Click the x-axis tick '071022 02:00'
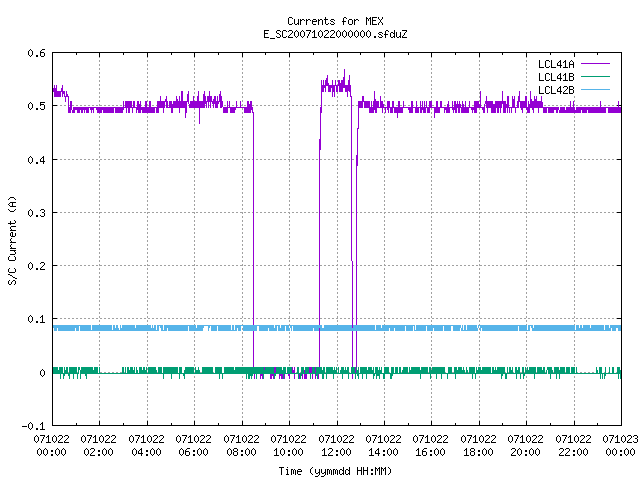 (98, 445)
